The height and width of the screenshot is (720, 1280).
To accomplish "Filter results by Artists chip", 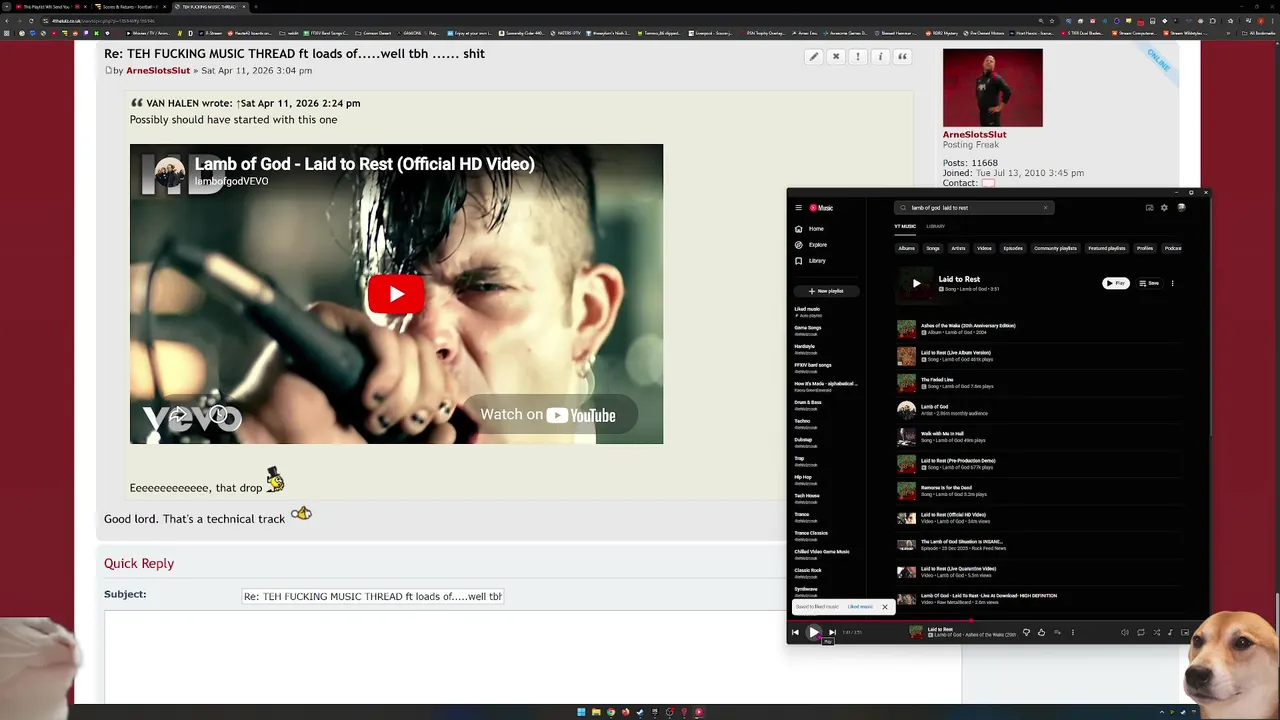I will pyautogui.click(x=958, y=248).
